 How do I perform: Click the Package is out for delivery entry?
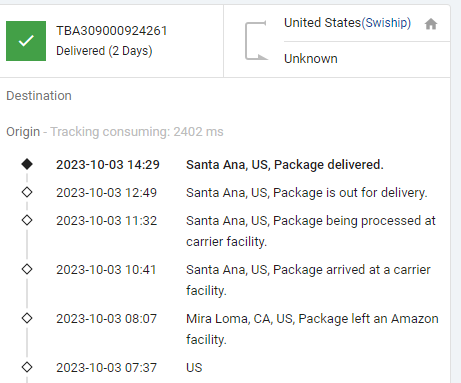307,193
